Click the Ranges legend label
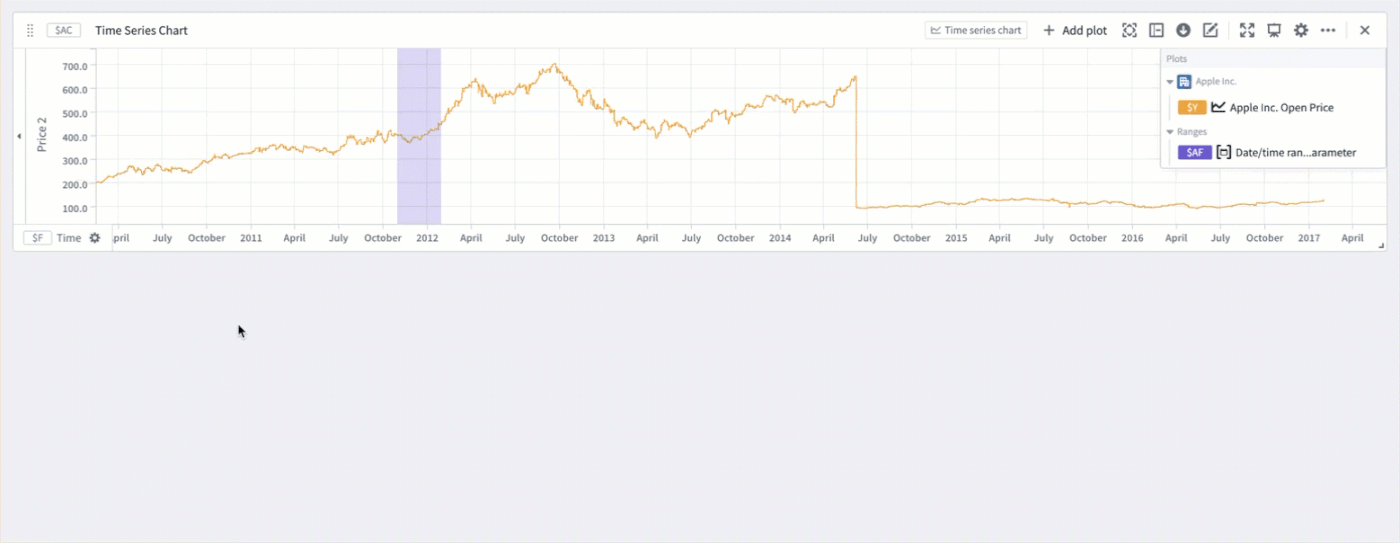Screen dimensions: 1400x543 click(1192, 132)
